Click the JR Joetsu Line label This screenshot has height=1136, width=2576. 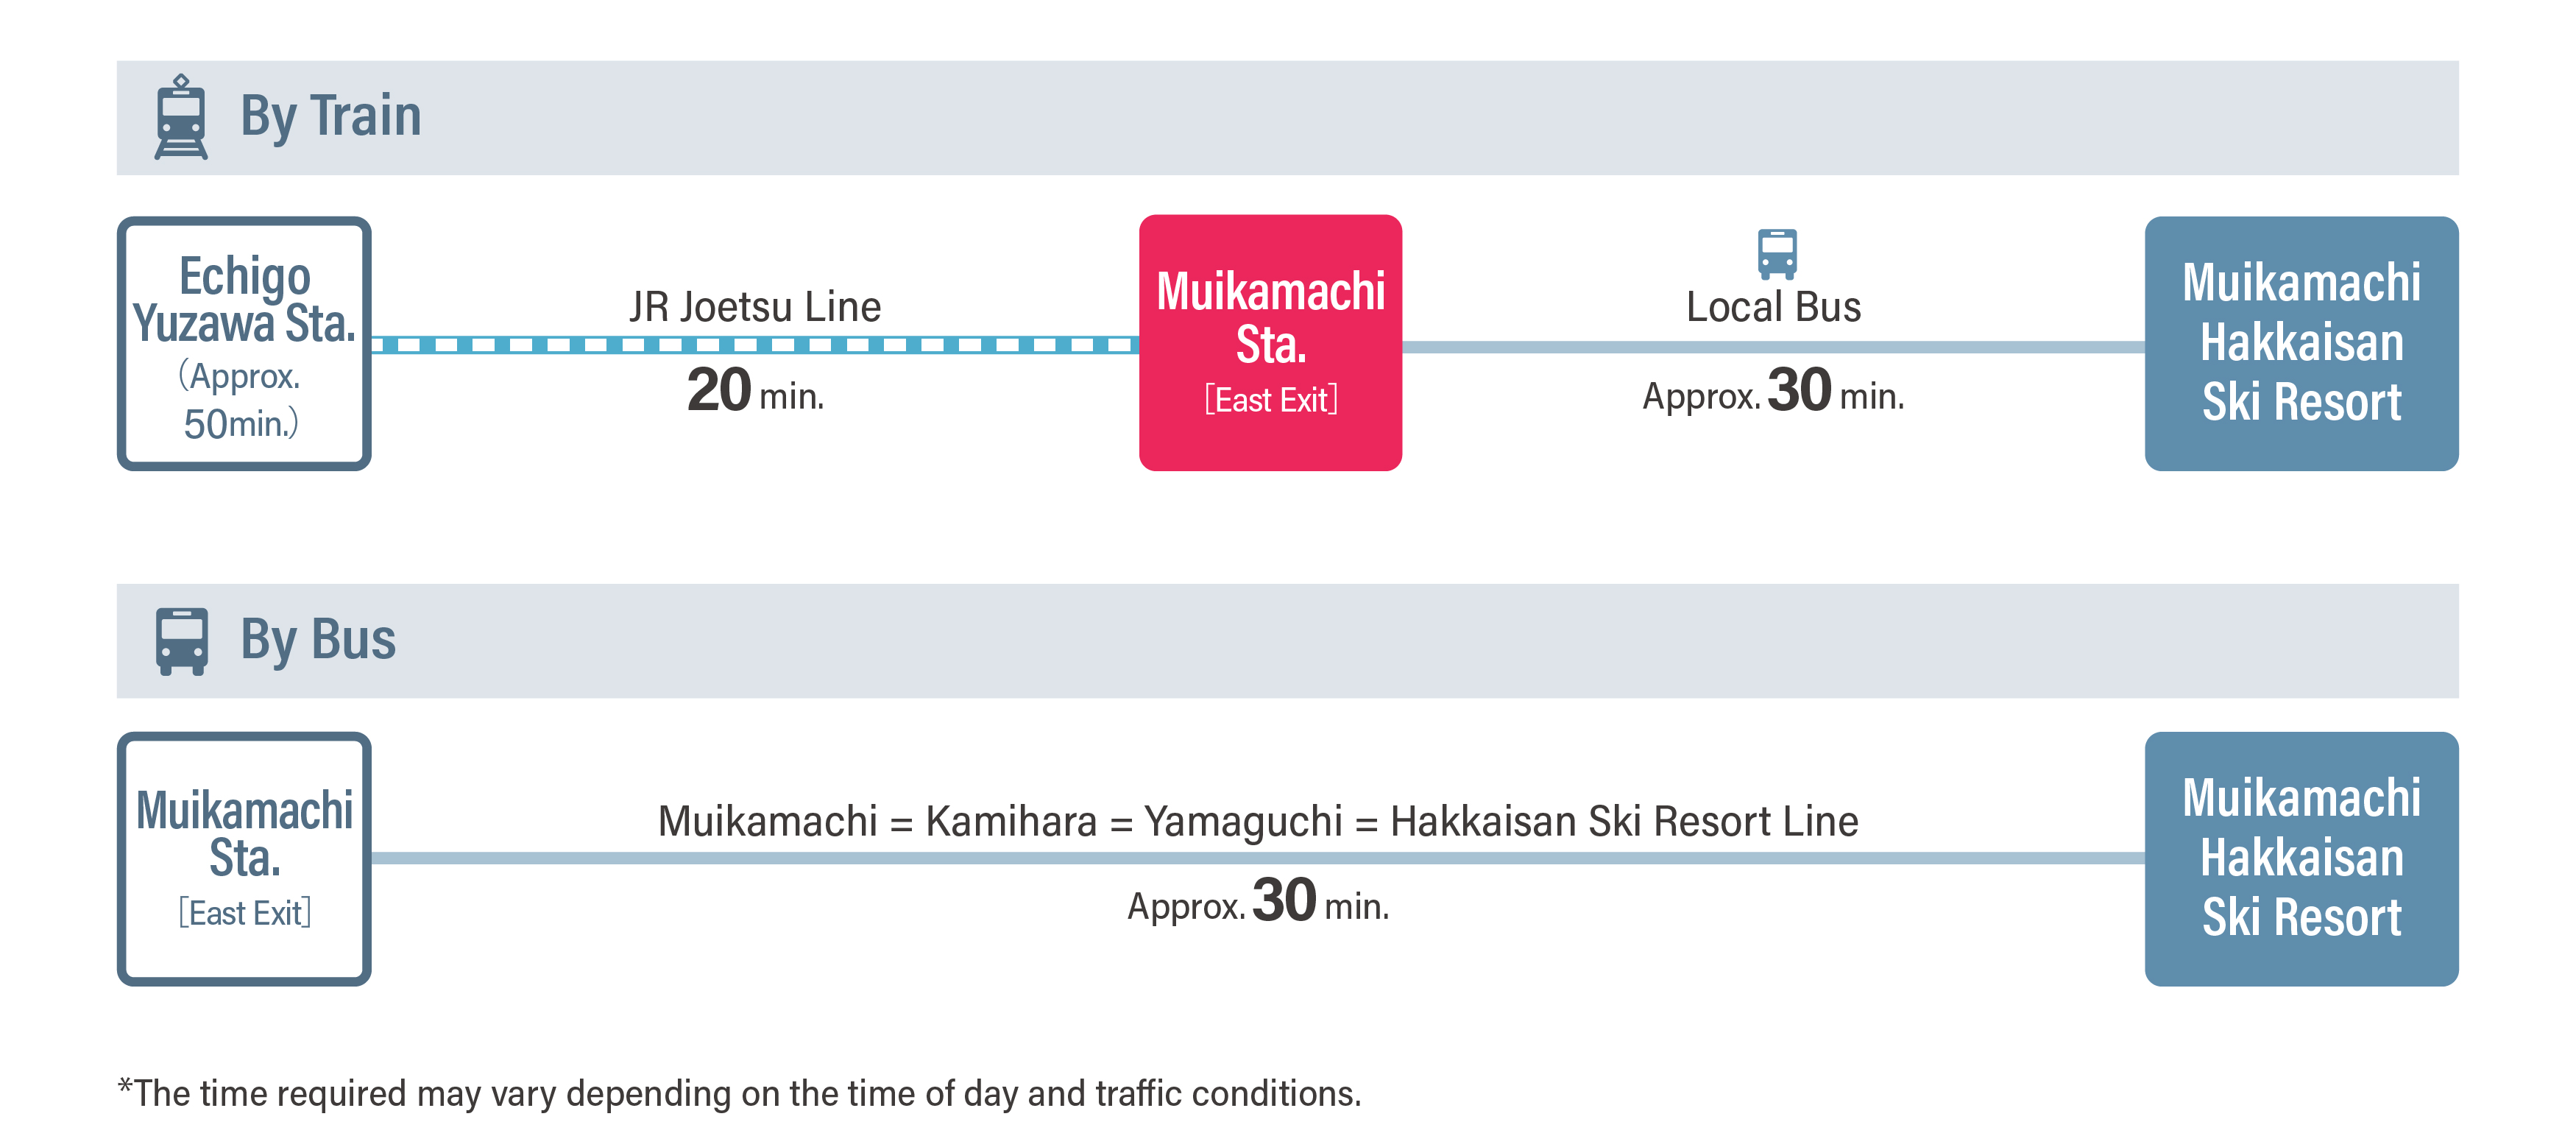[755, 307]
